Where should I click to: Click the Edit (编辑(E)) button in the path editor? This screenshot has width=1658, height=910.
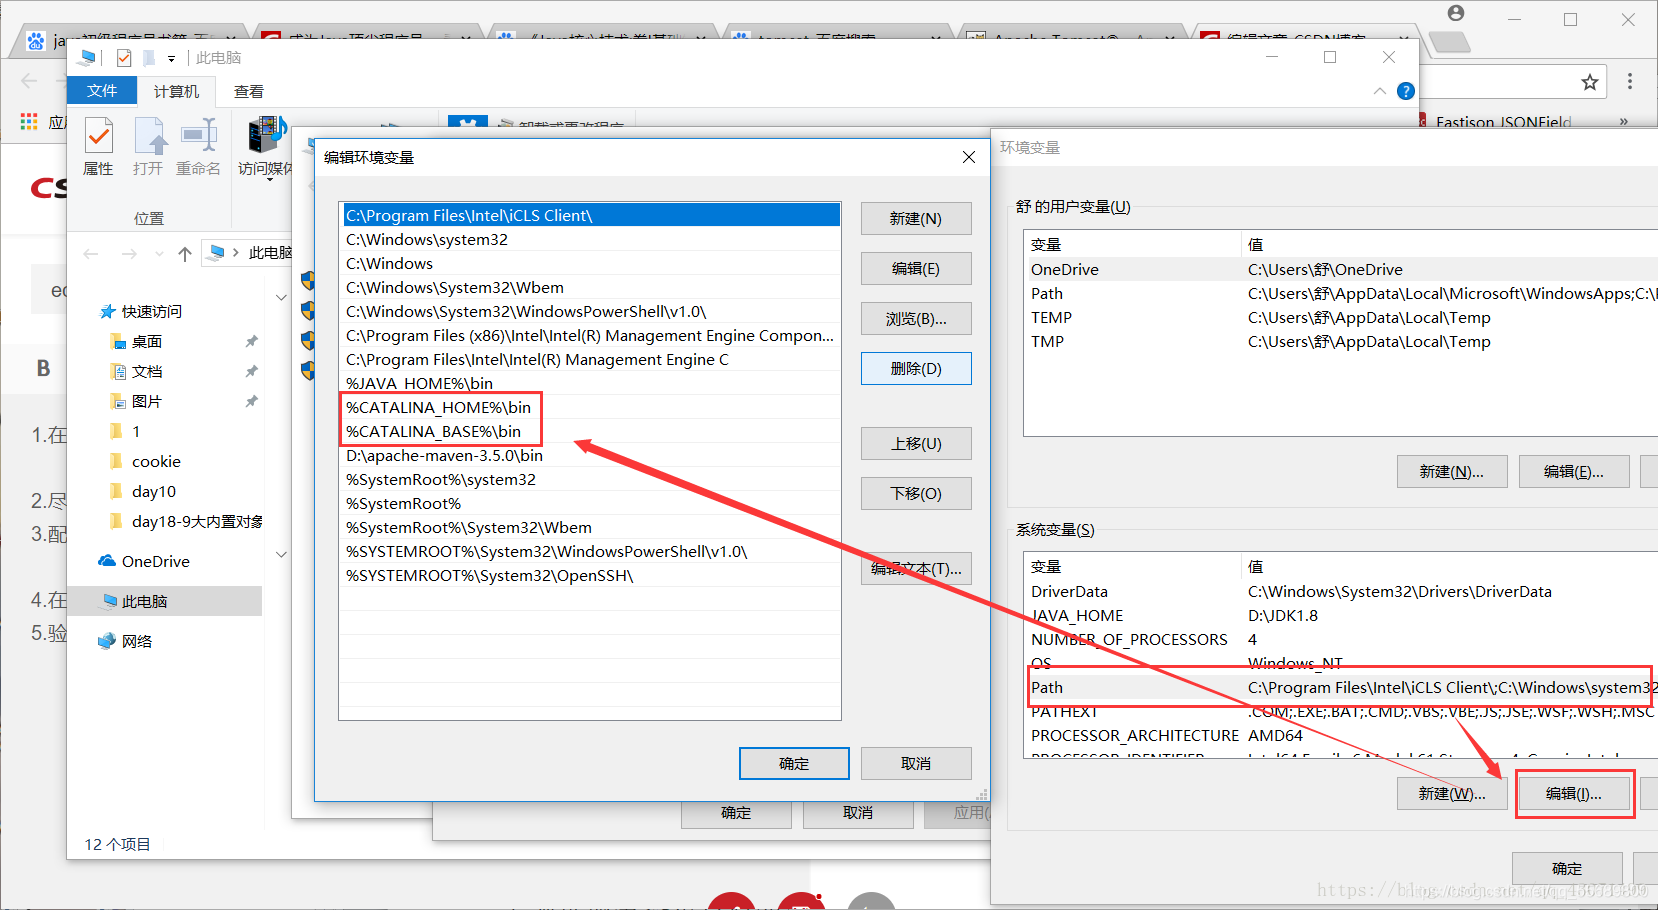point(916,269)
